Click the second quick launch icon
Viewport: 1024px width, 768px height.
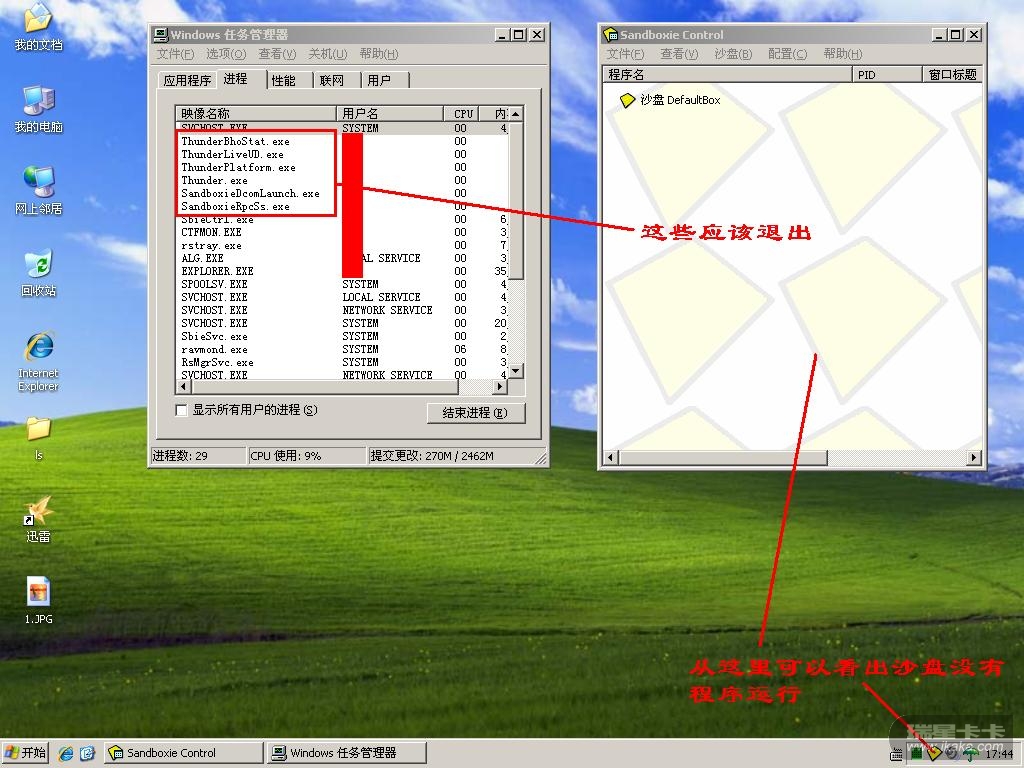click(x=88, y=753)
